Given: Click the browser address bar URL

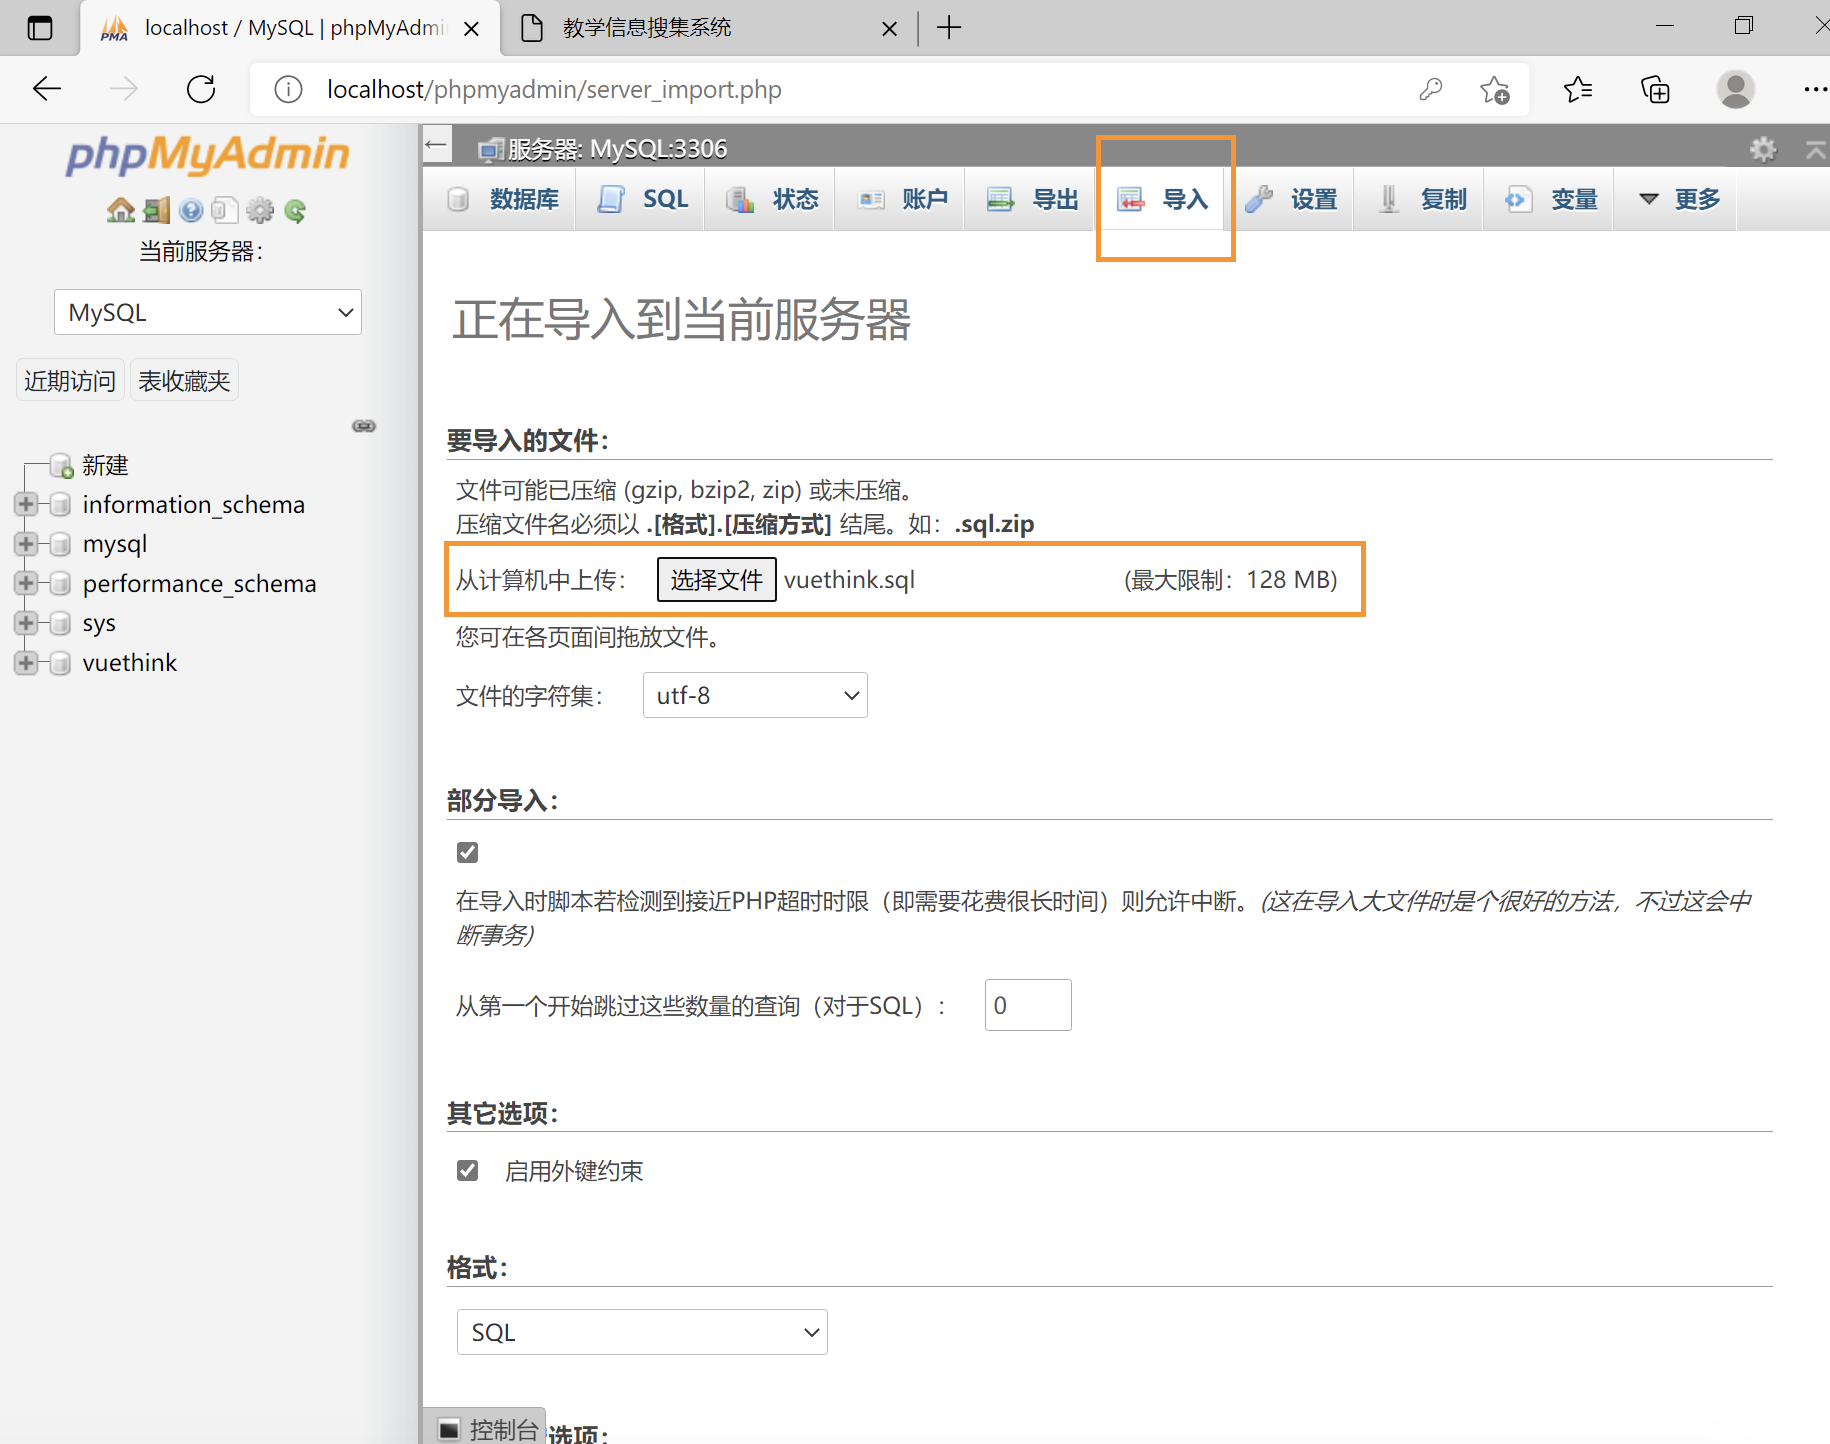Looking at the screenshot, I should [x=554, y=89].
